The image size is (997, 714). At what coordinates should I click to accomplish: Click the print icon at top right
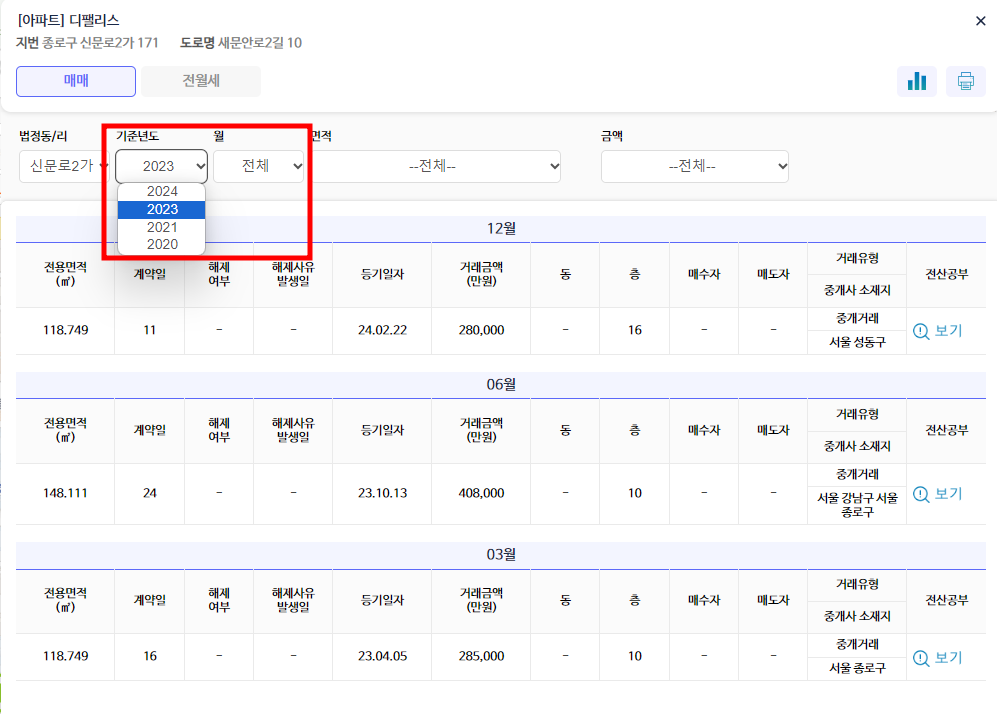point(965,81)
